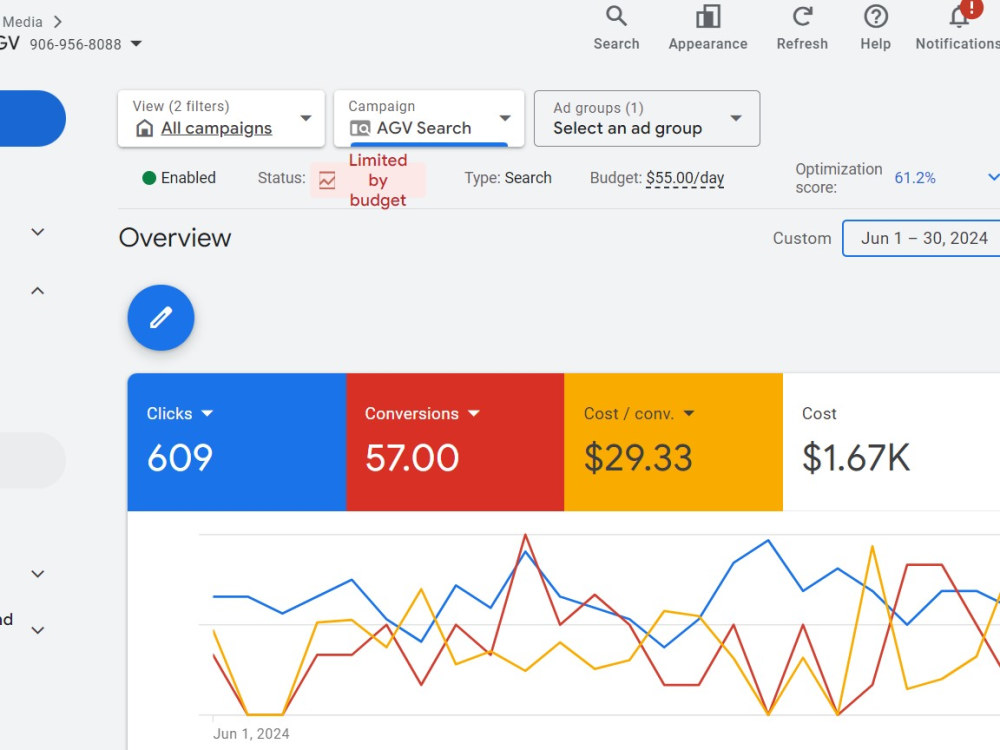This screenshot has height=750, width=1000.
Task: Click the $29.33 cost per conversion value
Action: [x=638, y=458]
